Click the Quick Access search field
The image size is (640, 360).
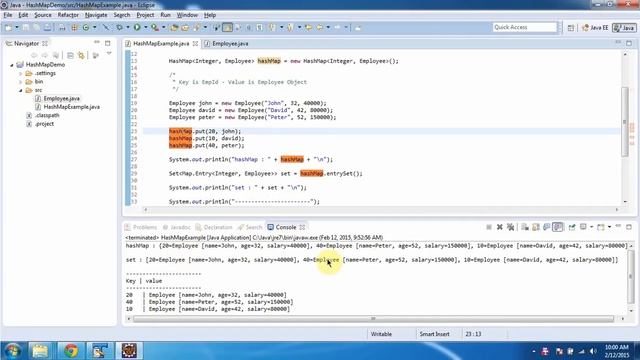(x=524, y=27)
